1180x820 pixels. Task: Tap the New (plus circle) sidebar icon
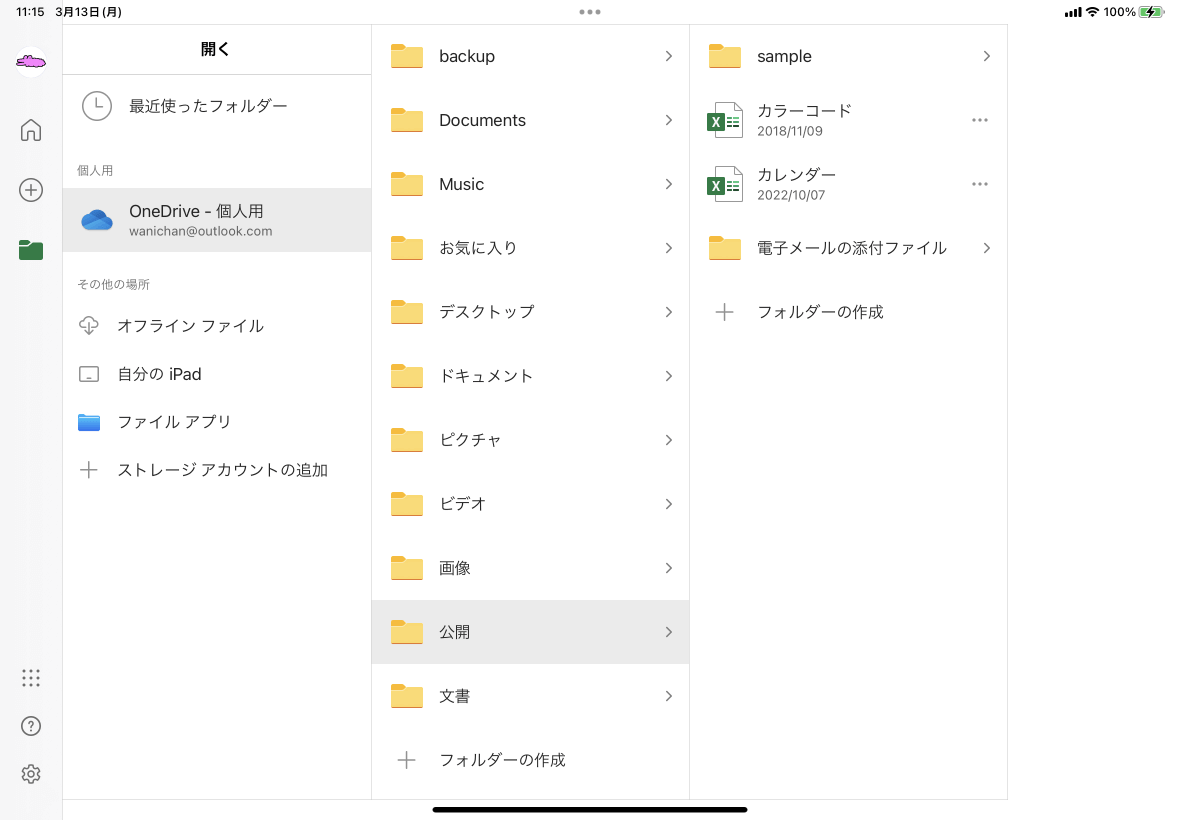(31, 190)
